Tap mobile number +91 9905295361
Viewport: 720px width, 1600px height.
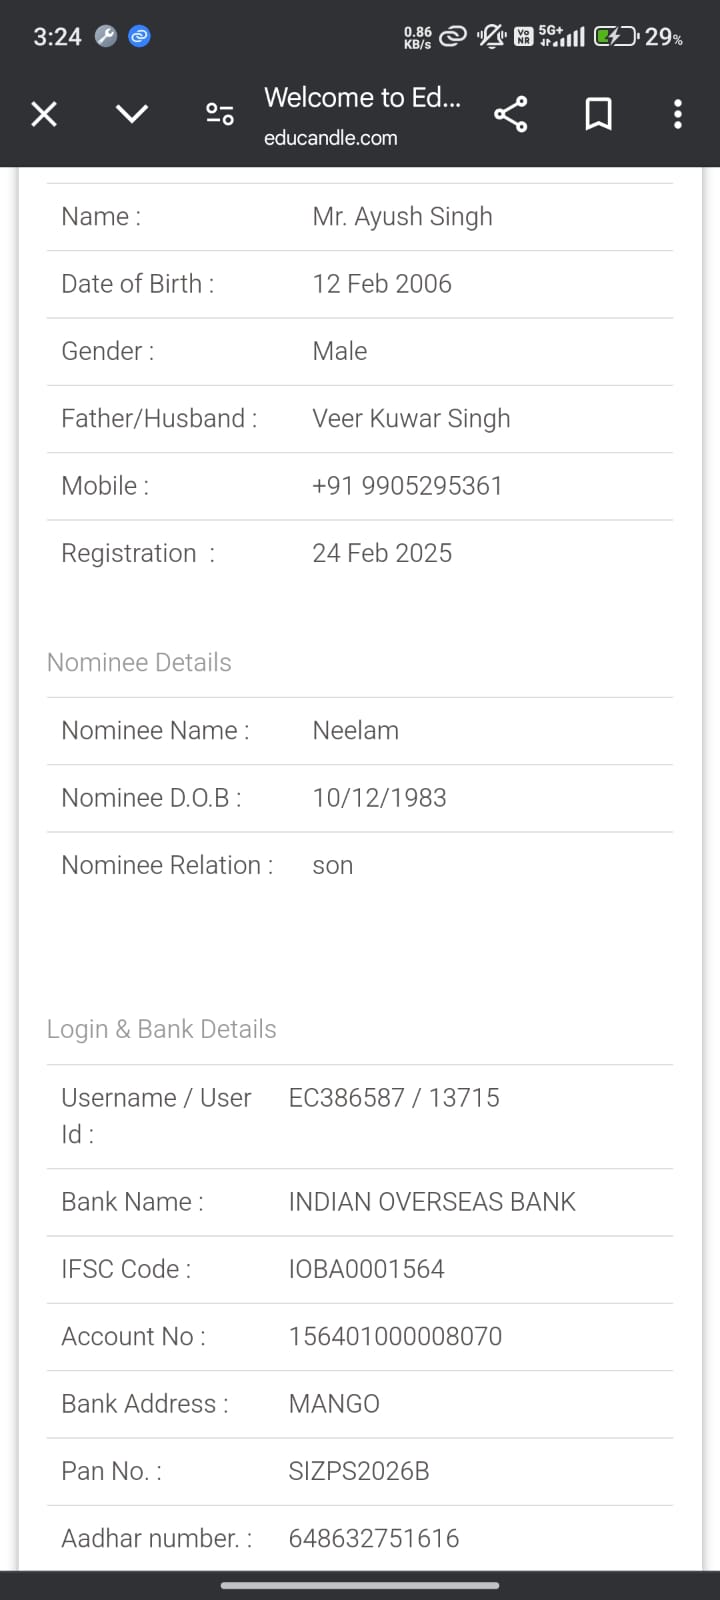(407, 486)
